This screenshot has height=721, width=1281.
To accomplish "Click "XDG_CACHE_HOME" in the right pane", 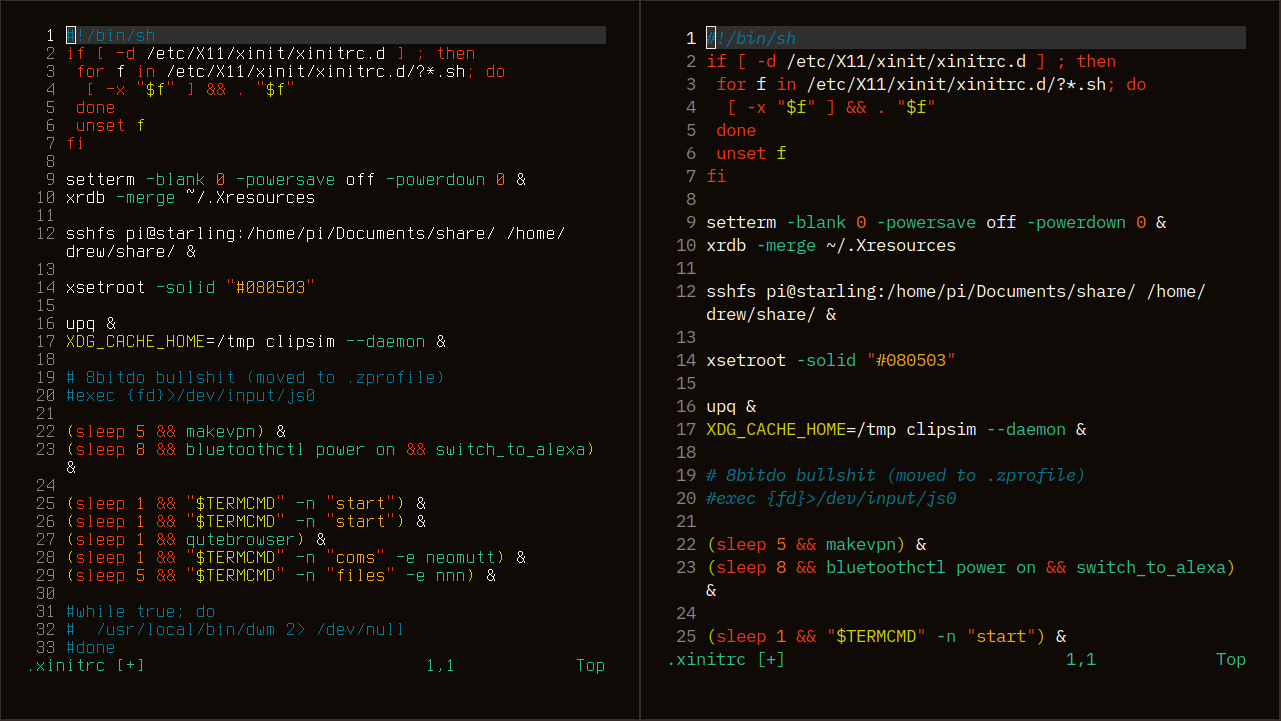I will pos(775,430).
